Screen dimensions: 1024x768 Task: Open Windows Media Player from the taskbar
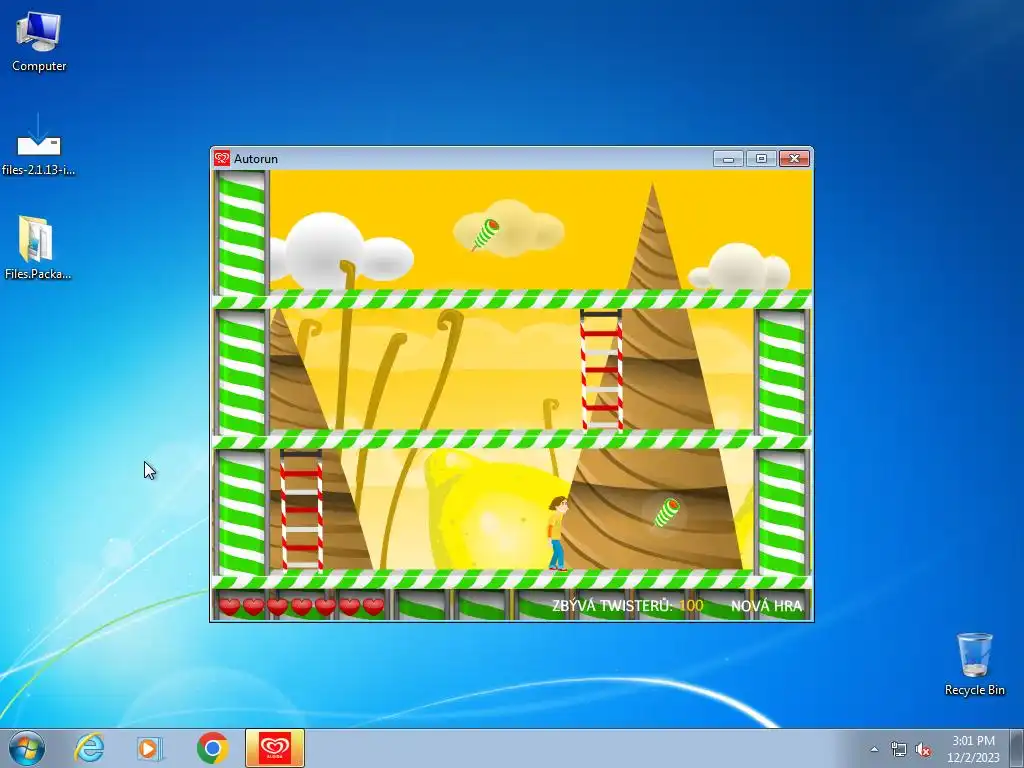point(150,748)
